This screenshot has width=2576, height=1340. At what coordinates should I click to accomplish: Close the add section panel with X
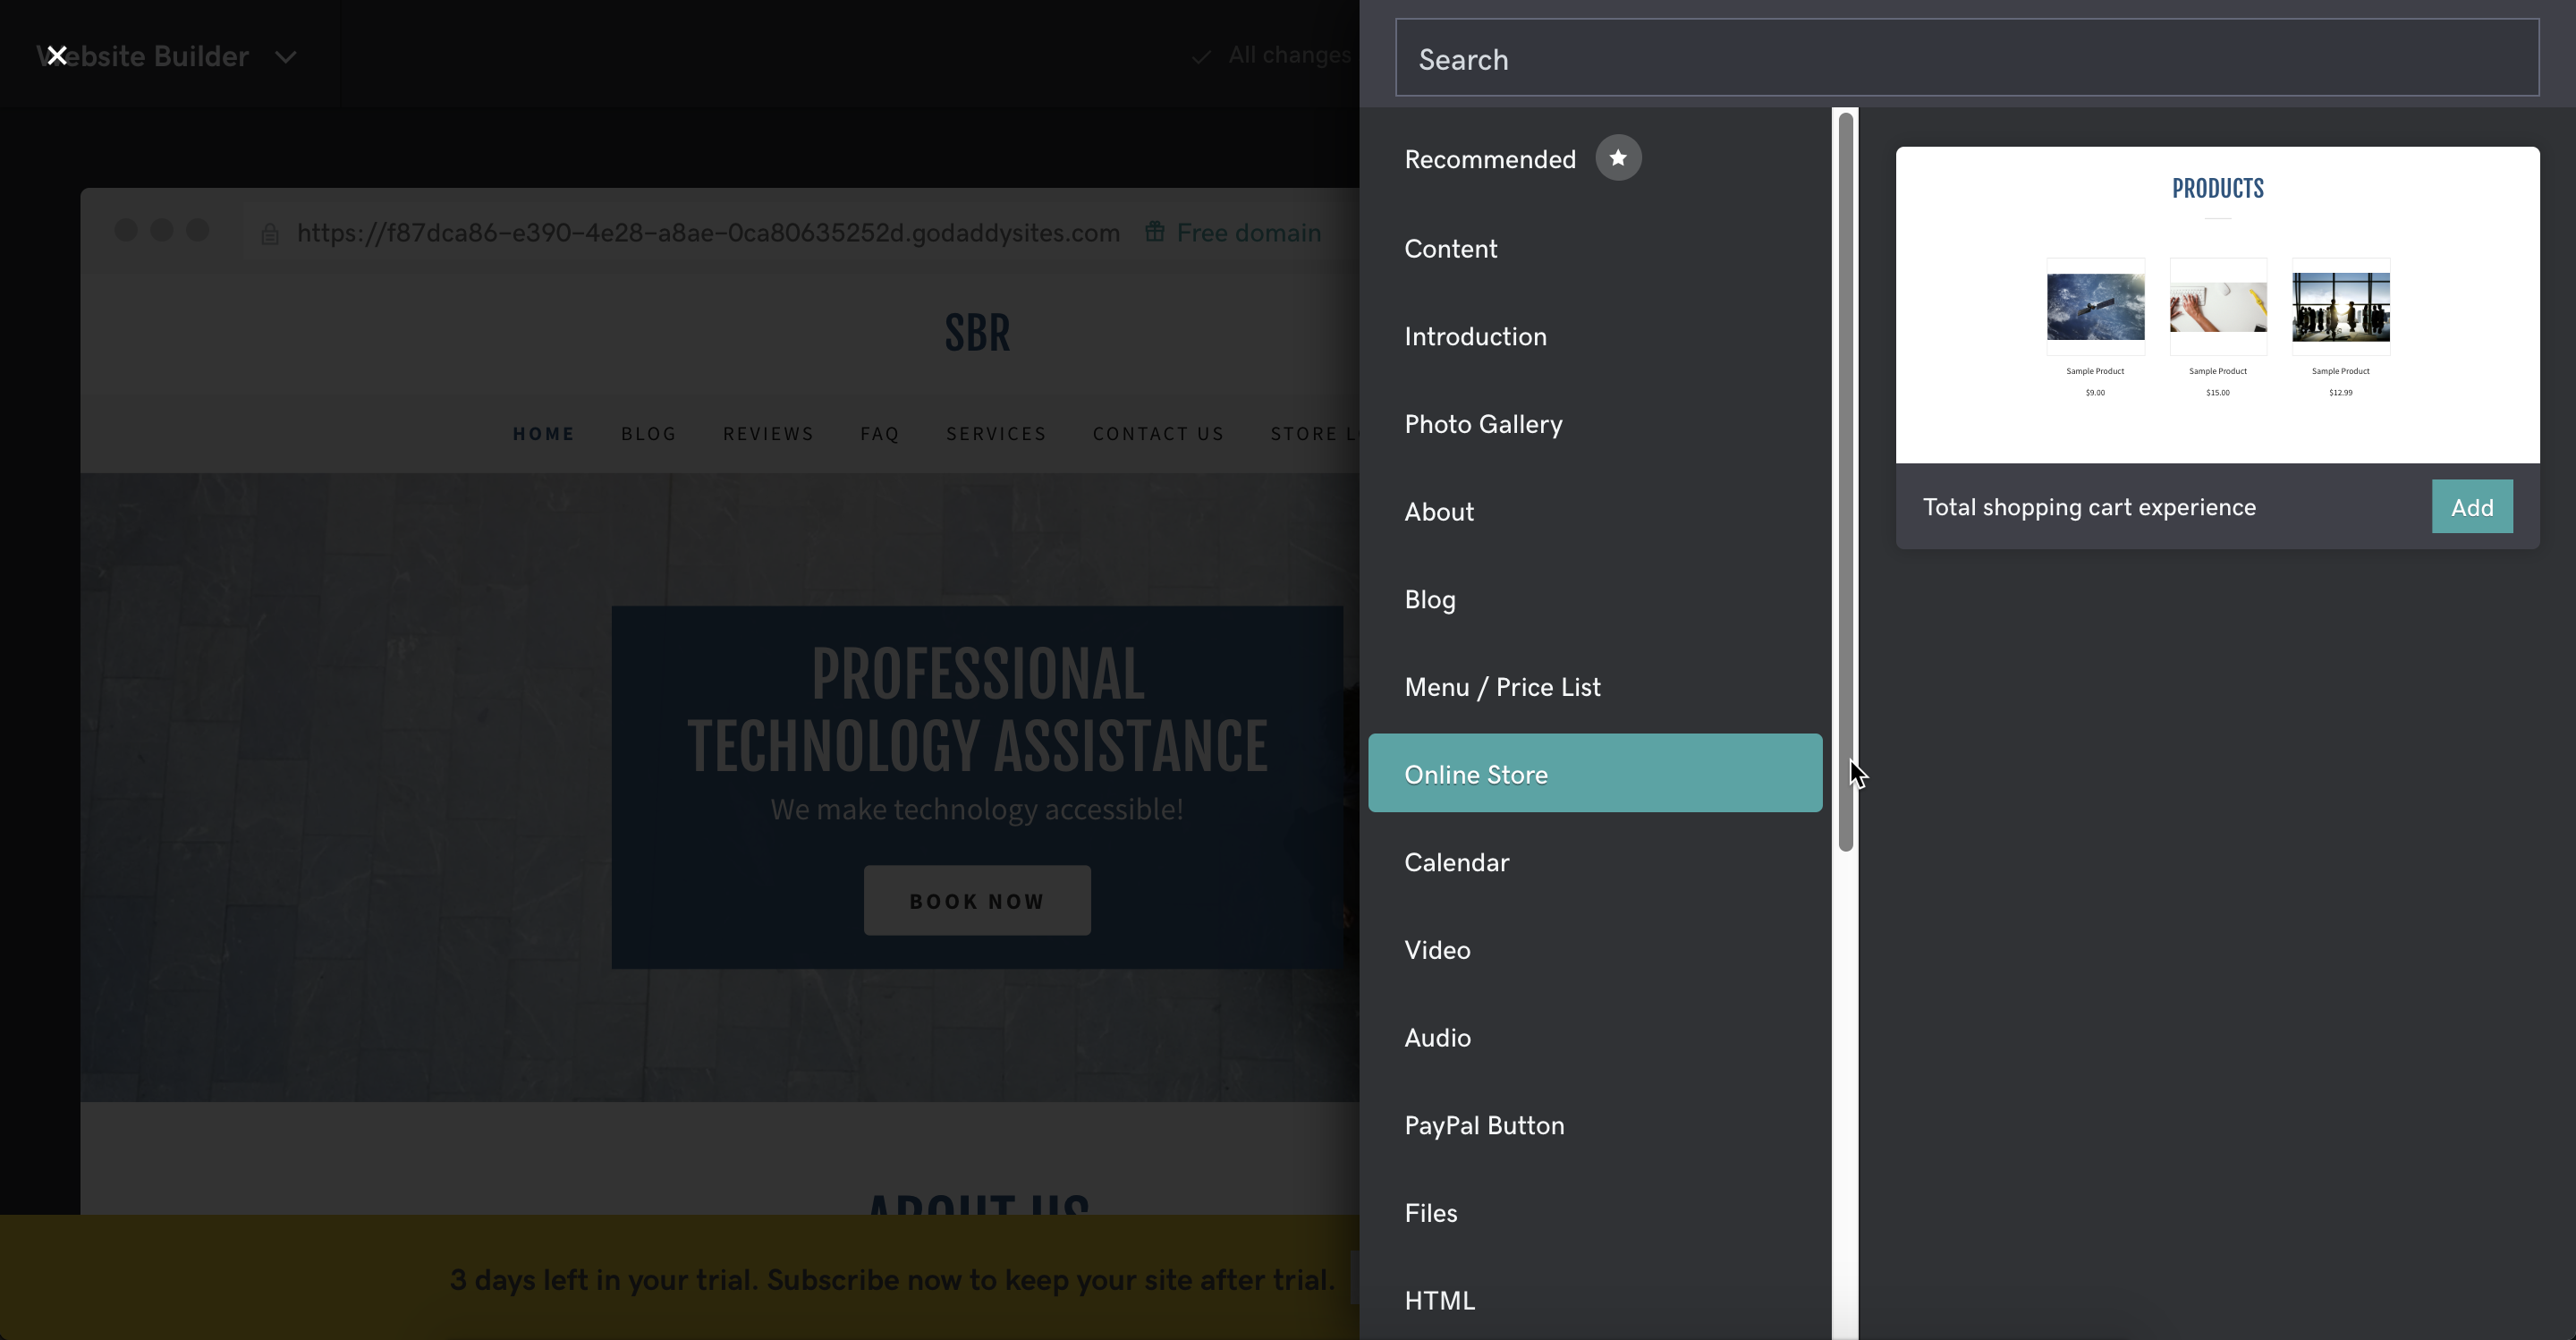coord(57,56)
